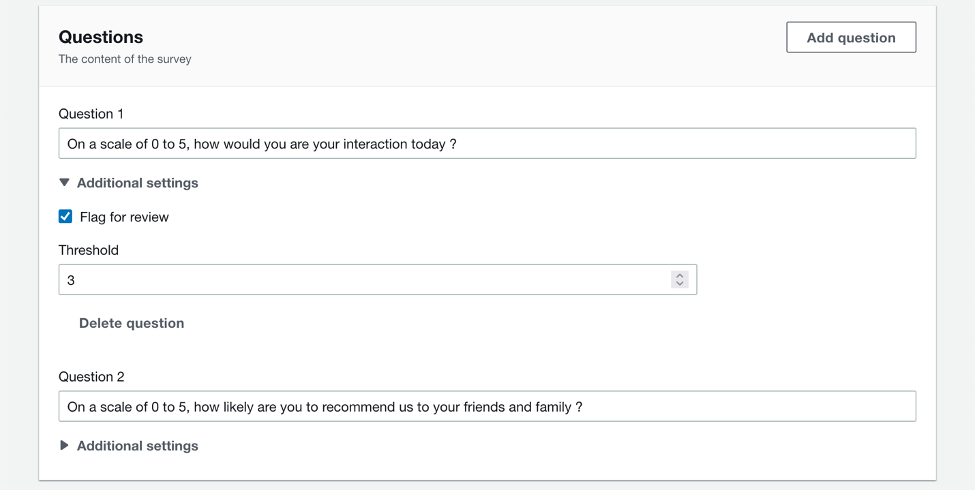Click 'Additional settings' text under Question 1
977x491 pixels.
point(137,183)
